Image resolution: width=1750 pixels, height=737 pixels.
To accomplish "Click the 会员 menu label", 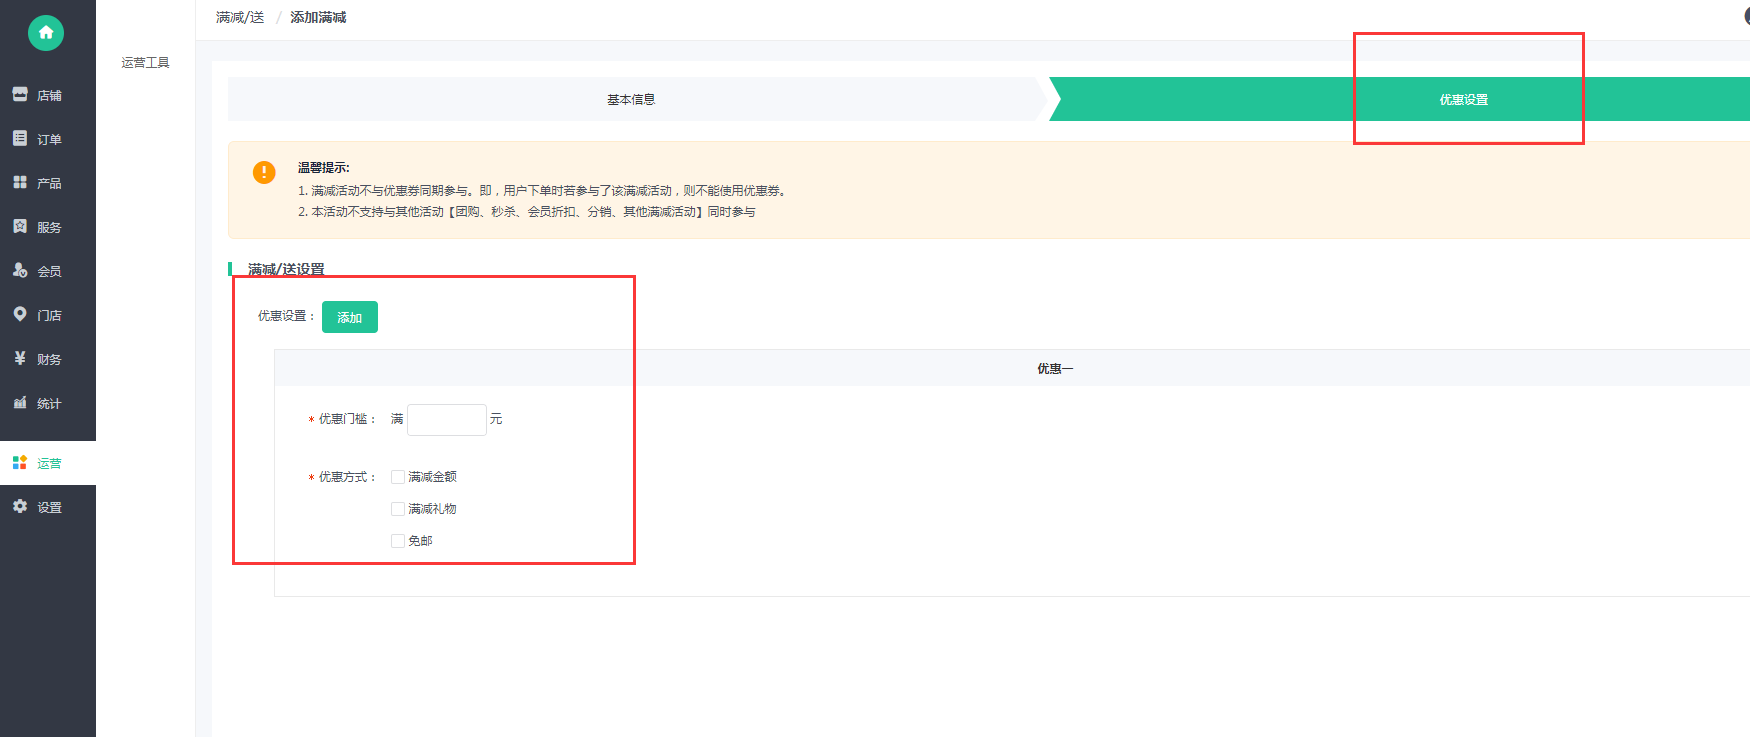I will click(49, 271).
